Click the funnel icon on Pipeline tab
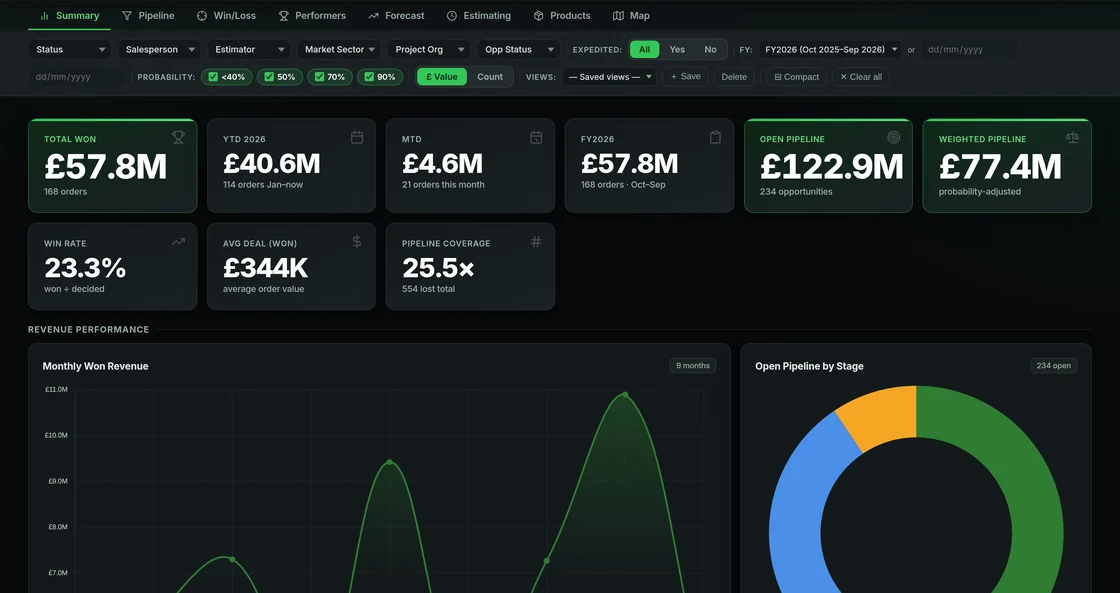Image resolution: width=1120 pixels, height=593 pixels. (x=127, y=16)
